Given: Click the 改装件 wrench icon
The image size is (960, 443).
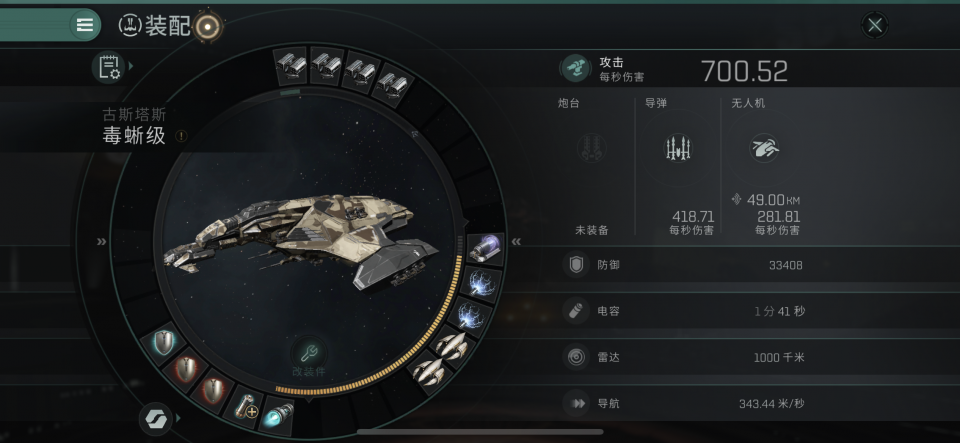Looking at the screenshot, I should click(309, 352).
